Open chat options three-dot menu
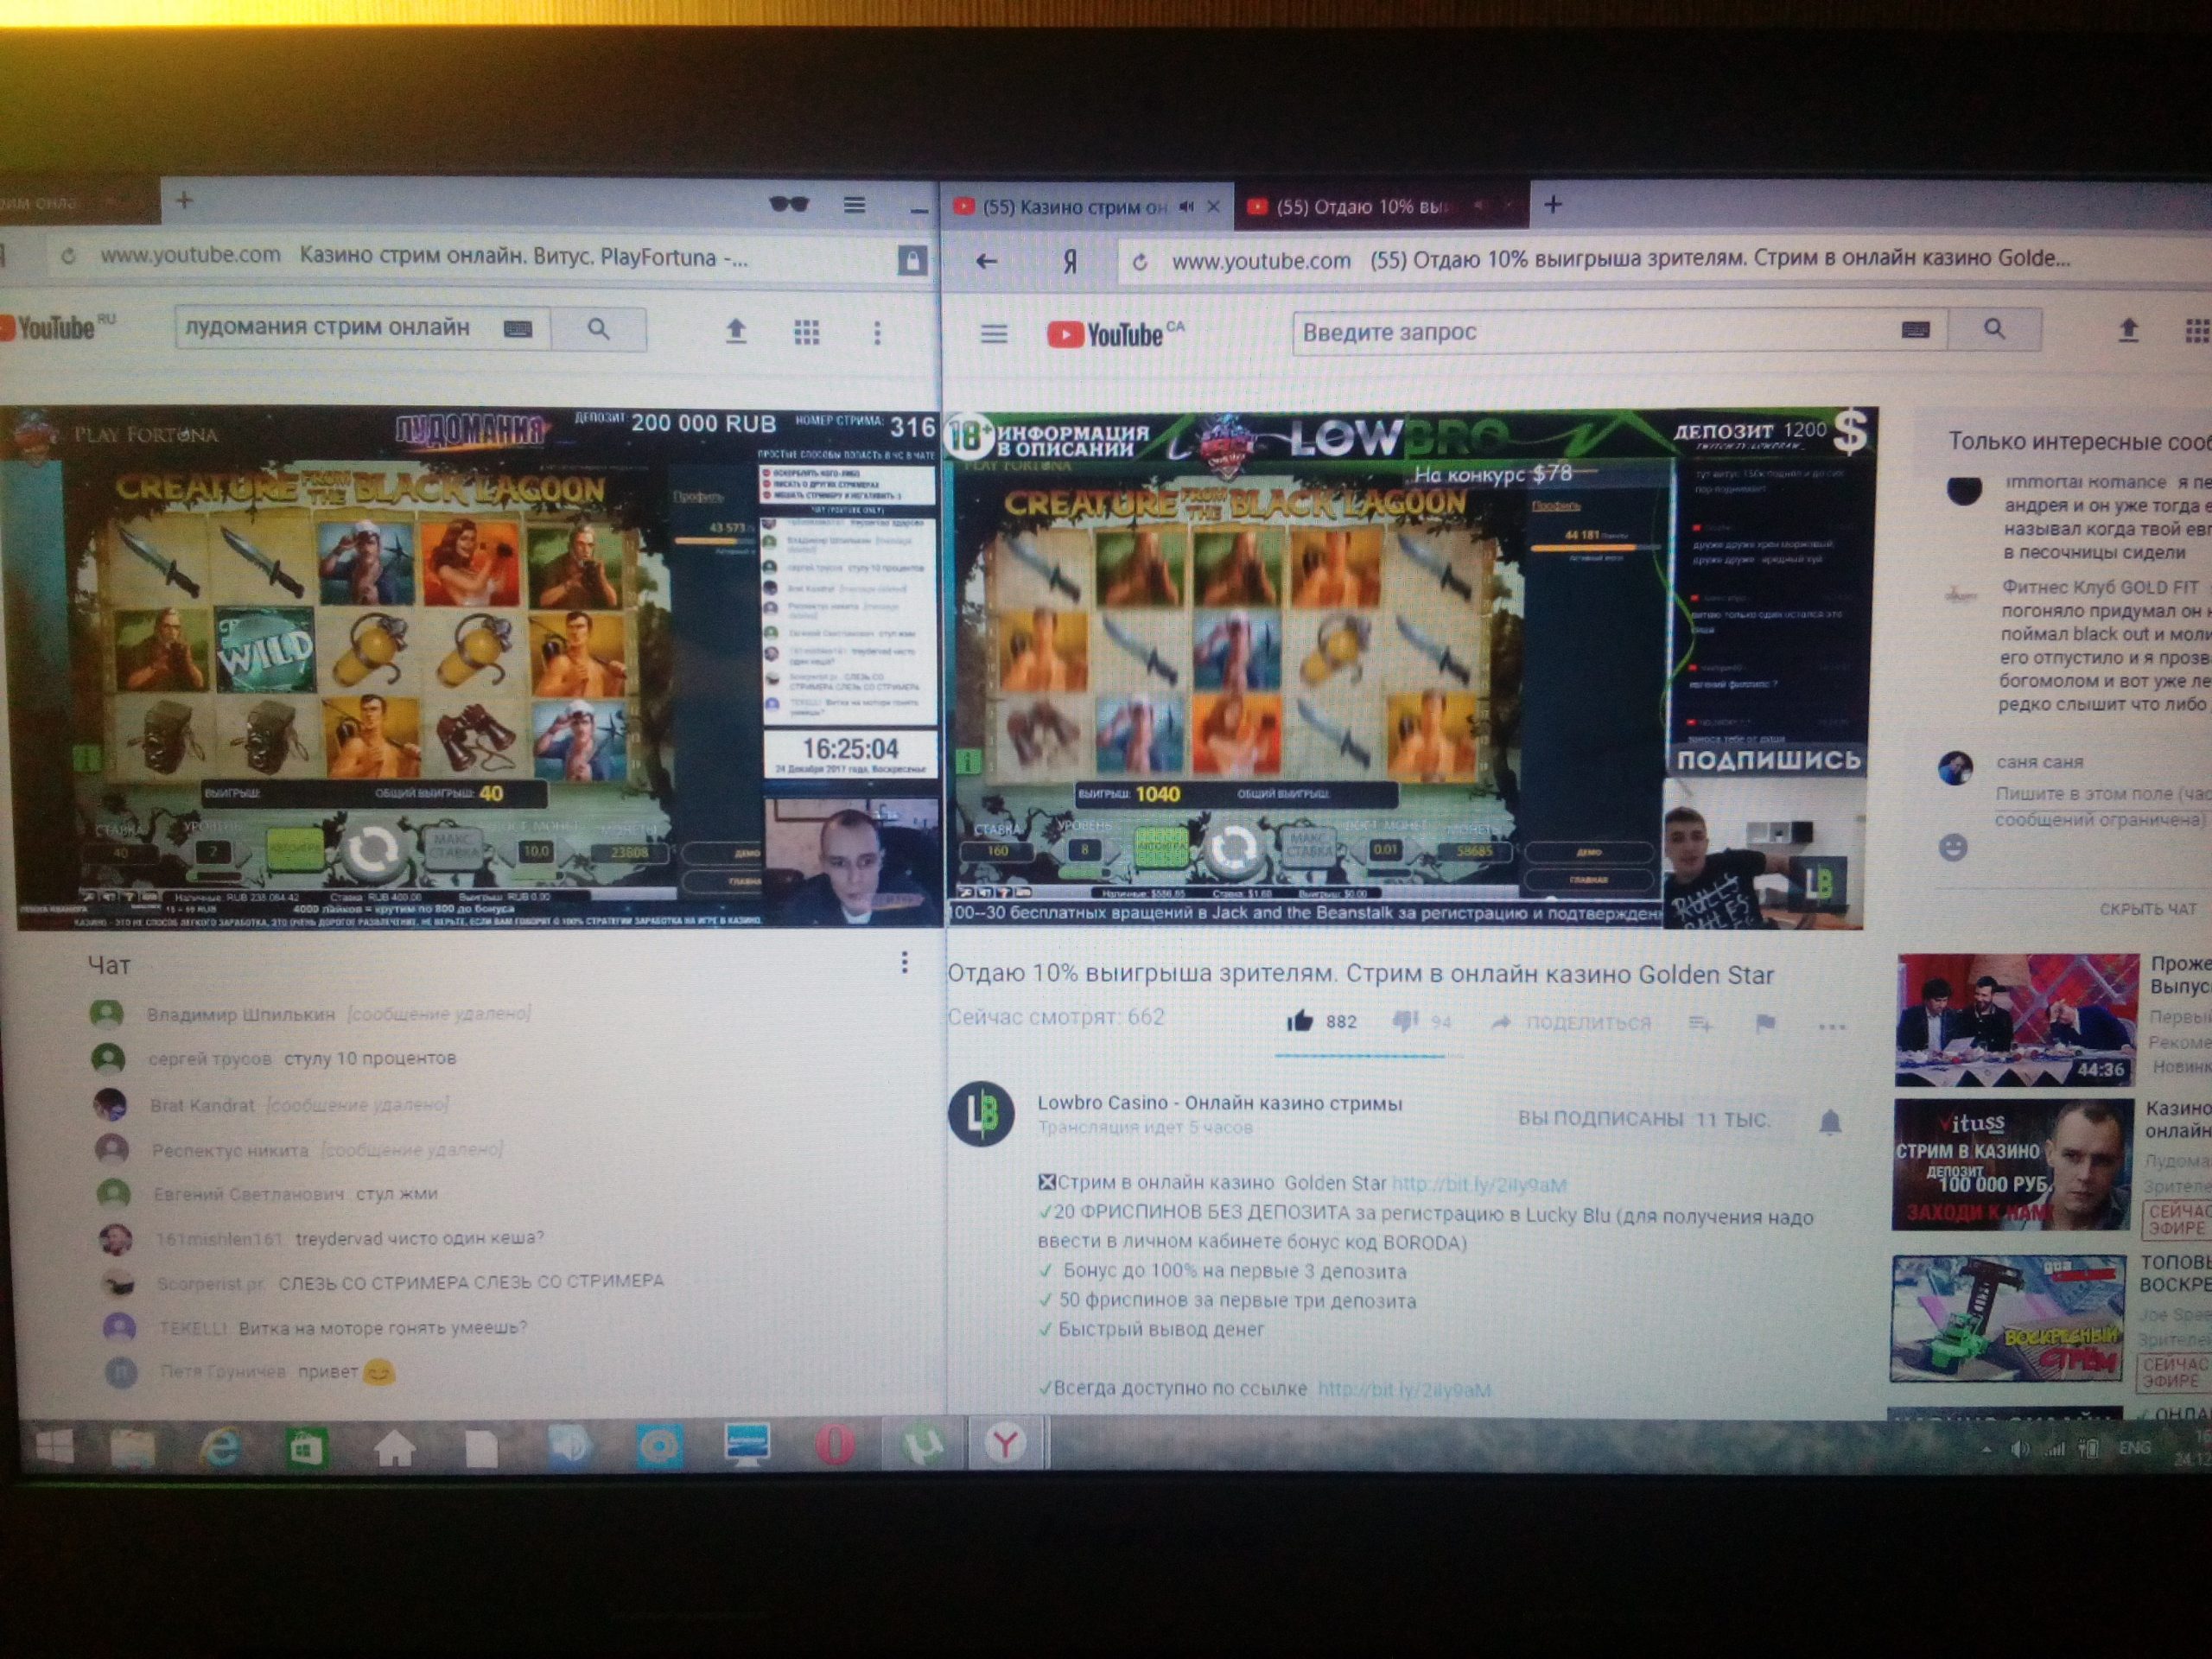 tap(904, 962)
